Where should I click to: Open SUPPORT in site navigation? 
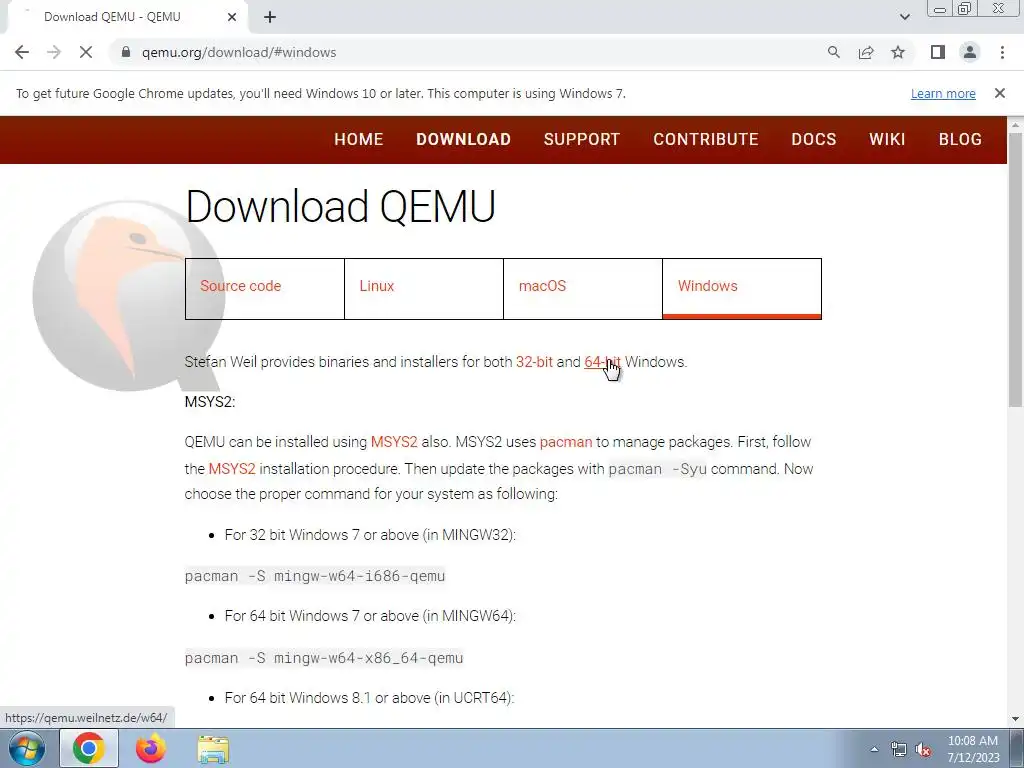[582, 139]
